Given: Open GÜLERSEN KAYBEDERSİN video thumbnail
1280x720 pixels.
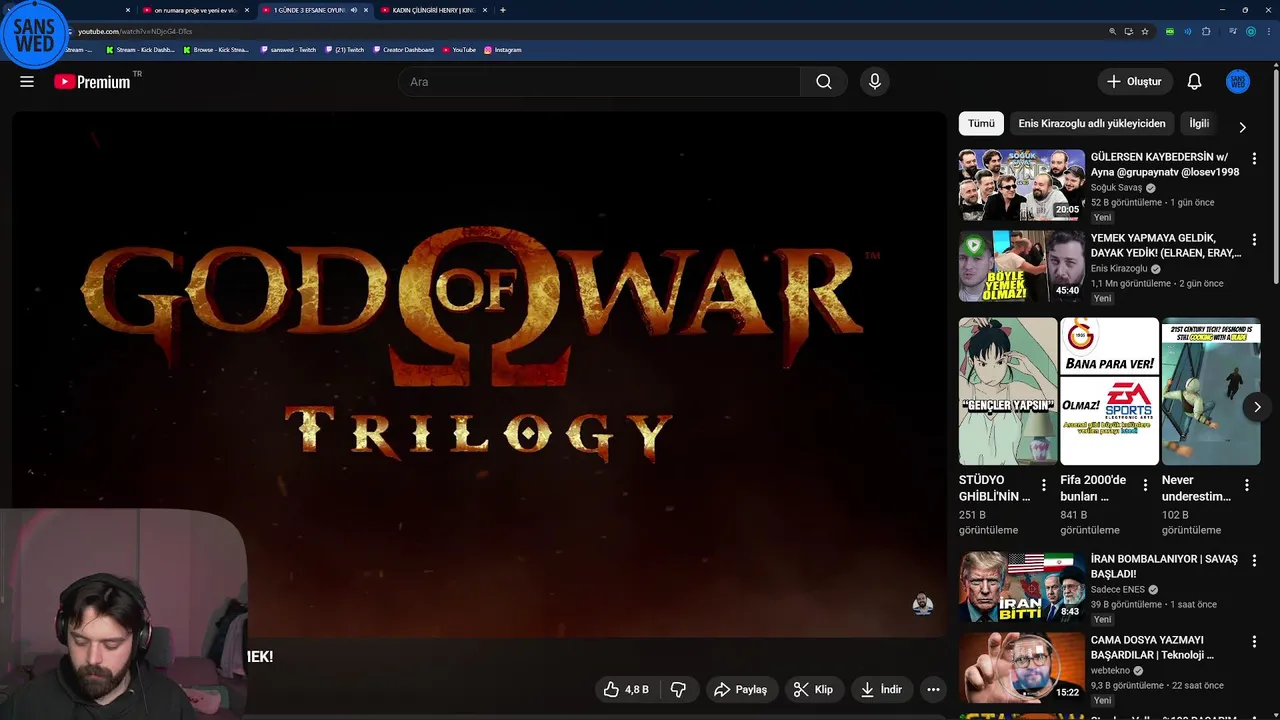Looking at the screenshot, I should tap(1022, 185).
